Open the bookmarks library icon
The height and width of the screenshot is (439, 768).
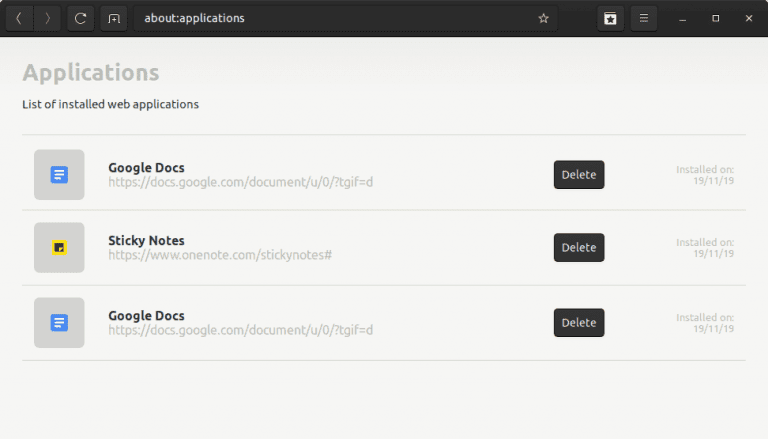click(609, 18)
